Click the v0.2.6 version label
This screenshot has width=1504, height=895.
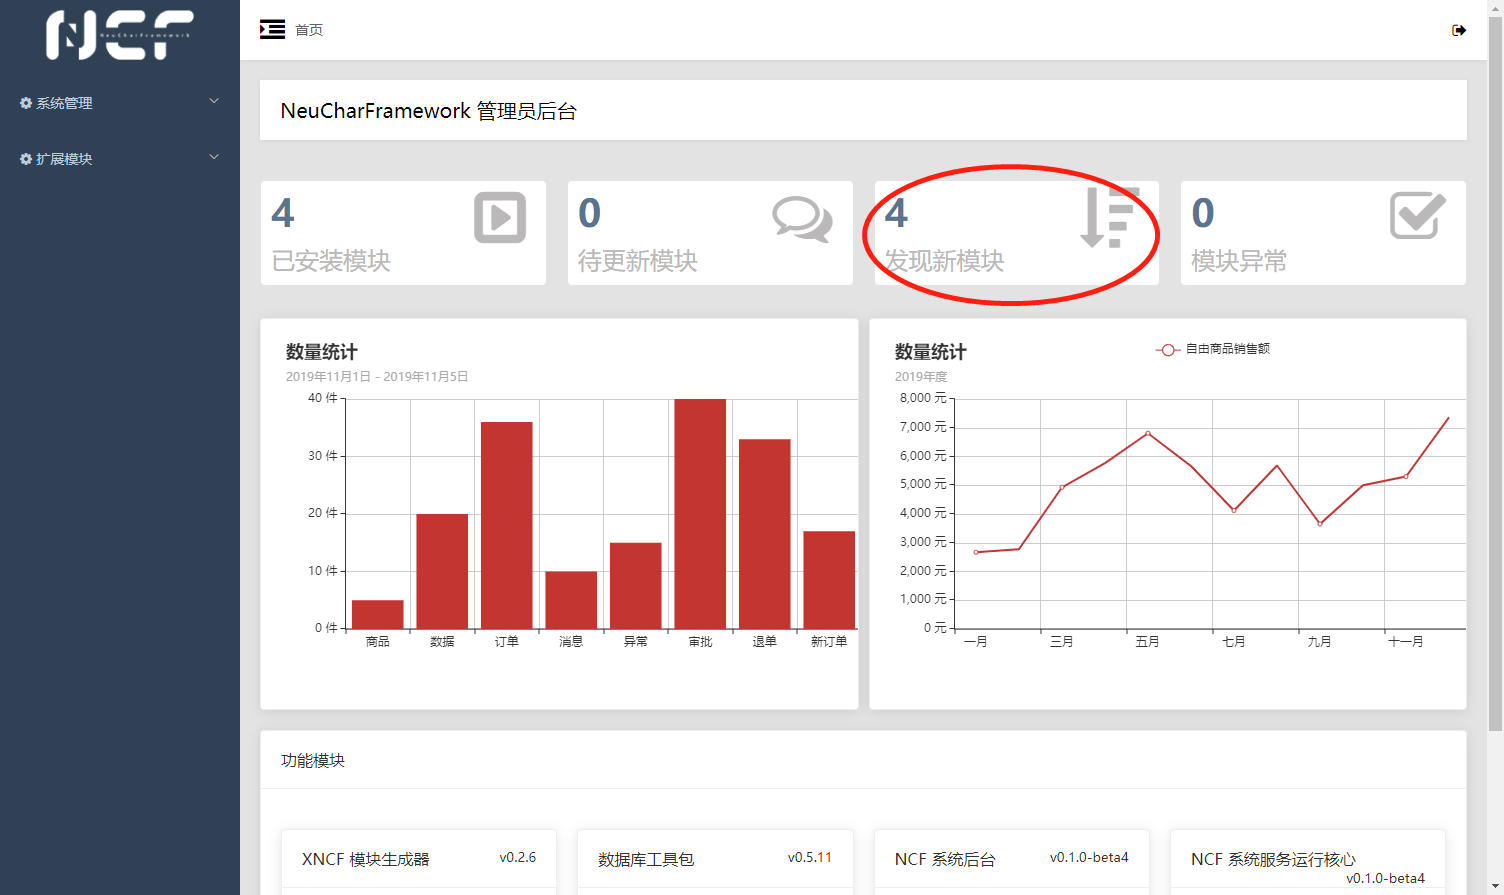pos(518,857)
